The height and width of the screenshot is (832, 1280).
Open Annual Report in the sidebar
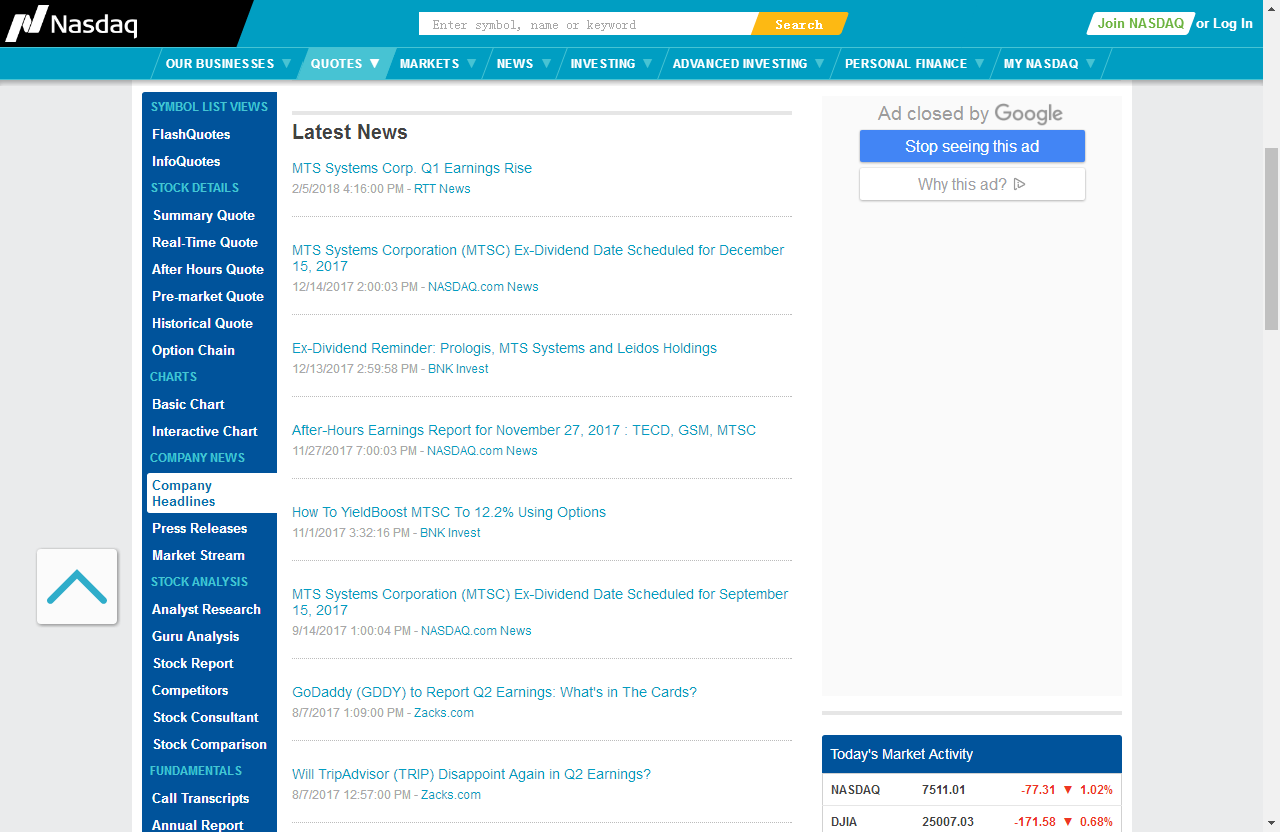[x=198, y=825]
